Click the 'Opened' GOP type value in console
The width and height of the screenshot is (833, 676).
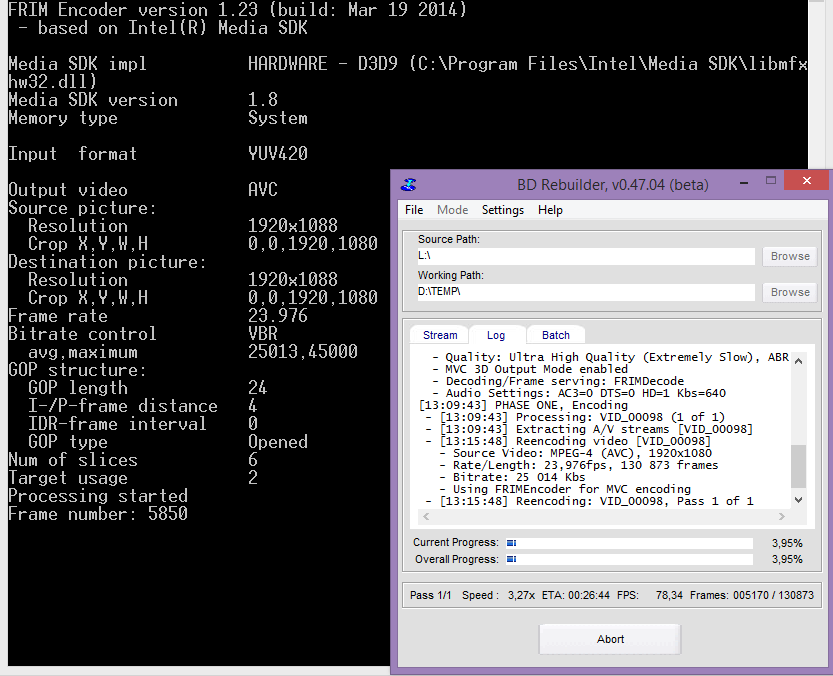[278, 442]
